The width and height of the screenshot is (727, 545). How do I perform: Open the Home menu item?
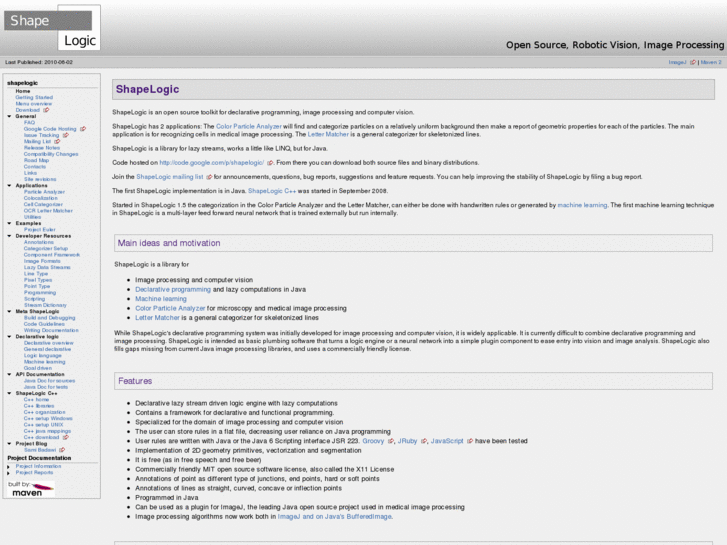tap(23, 91)
